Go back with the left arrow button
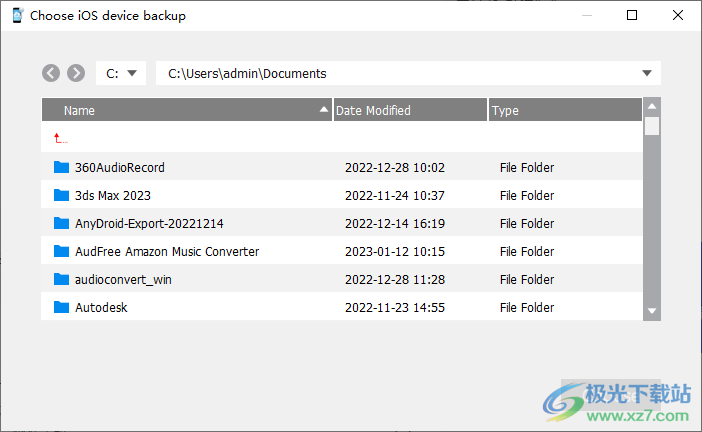702x432 pixels. pyautogui.click(x=51, y=73)
